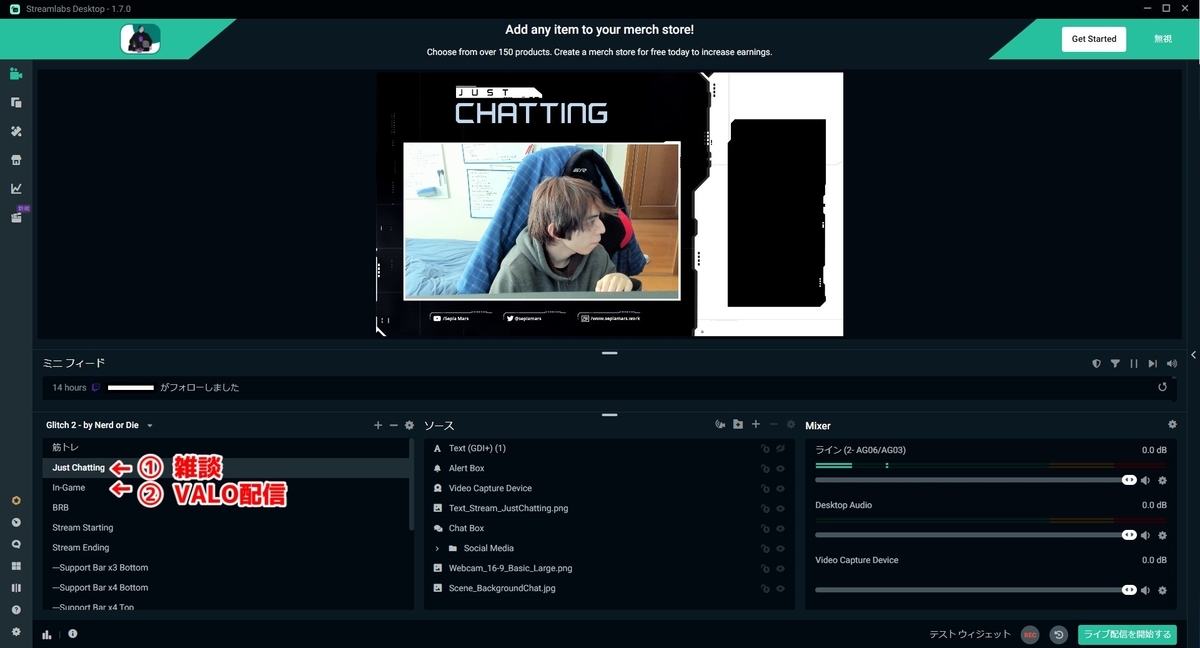This screenshot has height=648, width=1200.
Task: Select the —Support Bar x3 Bottom scene
Action: pyautogui.click(x=226, y=568)
